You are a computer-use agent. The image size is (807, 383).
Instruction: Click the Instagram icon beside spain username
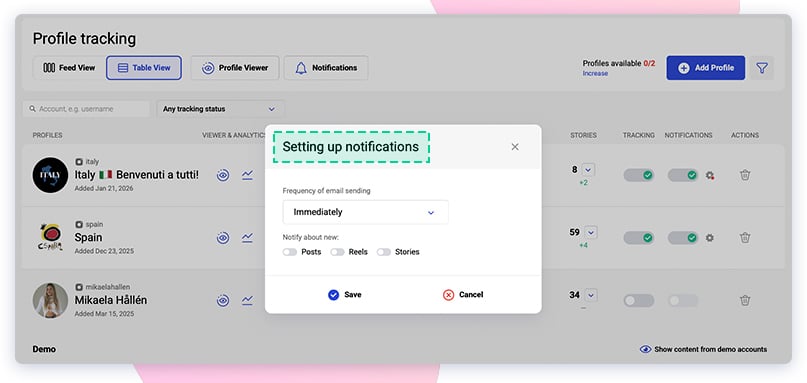79,224
